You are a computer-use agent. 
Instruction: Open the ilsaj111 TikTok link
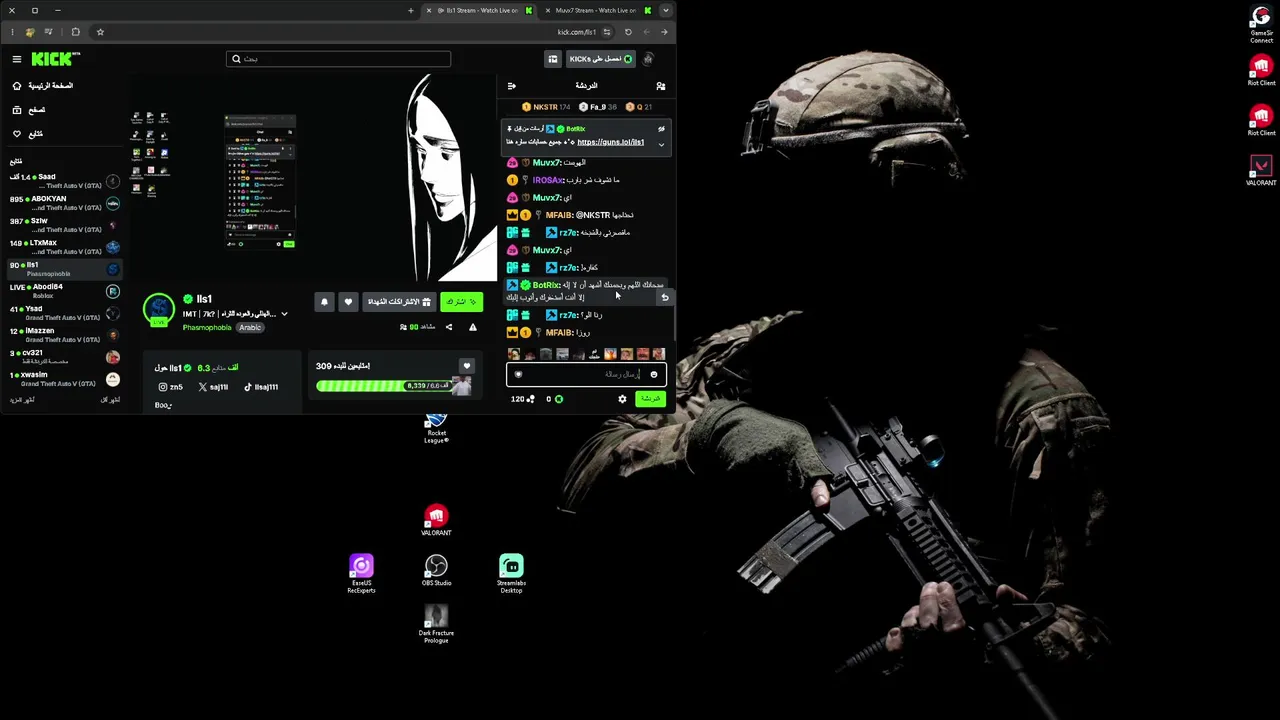pos(261,387)
